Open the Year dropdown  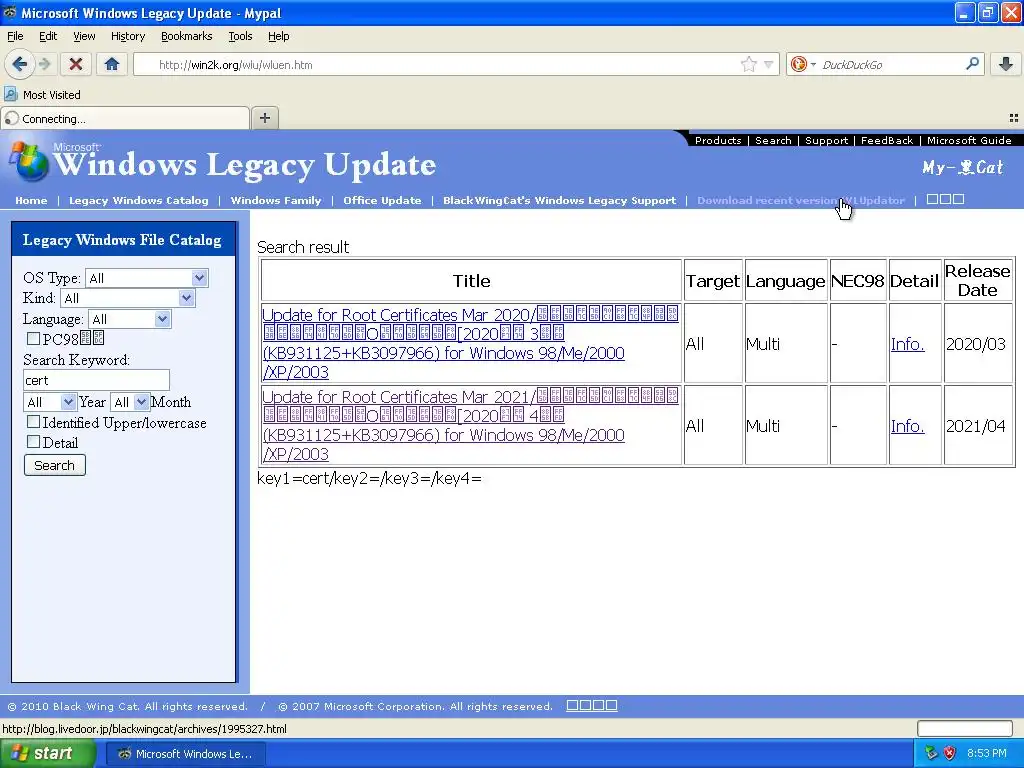coord(50,402)
